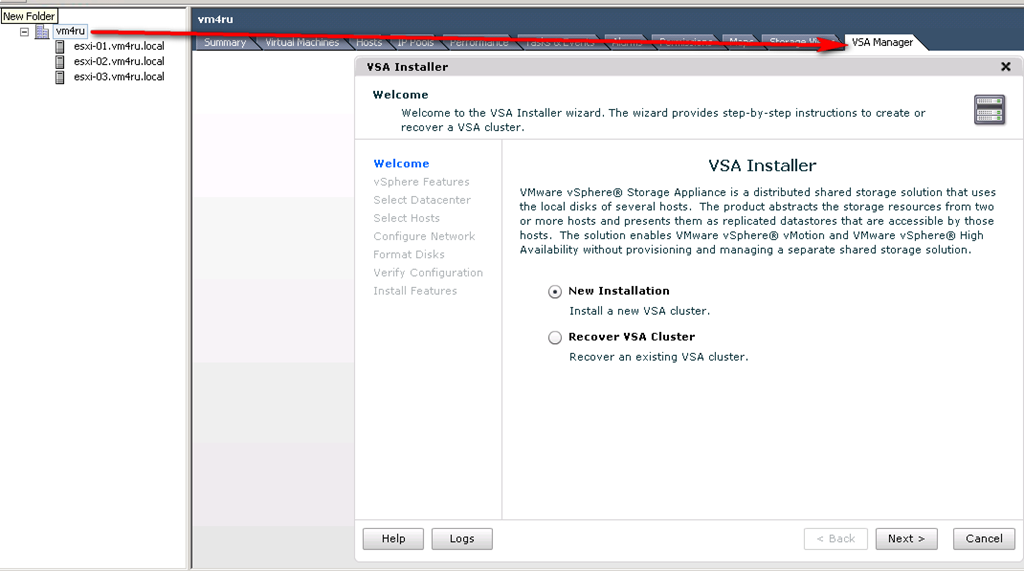Viewport: 1024px width, 571px height.
Task: Click the Verify Configuration wizard step
Action: [428, 272]
